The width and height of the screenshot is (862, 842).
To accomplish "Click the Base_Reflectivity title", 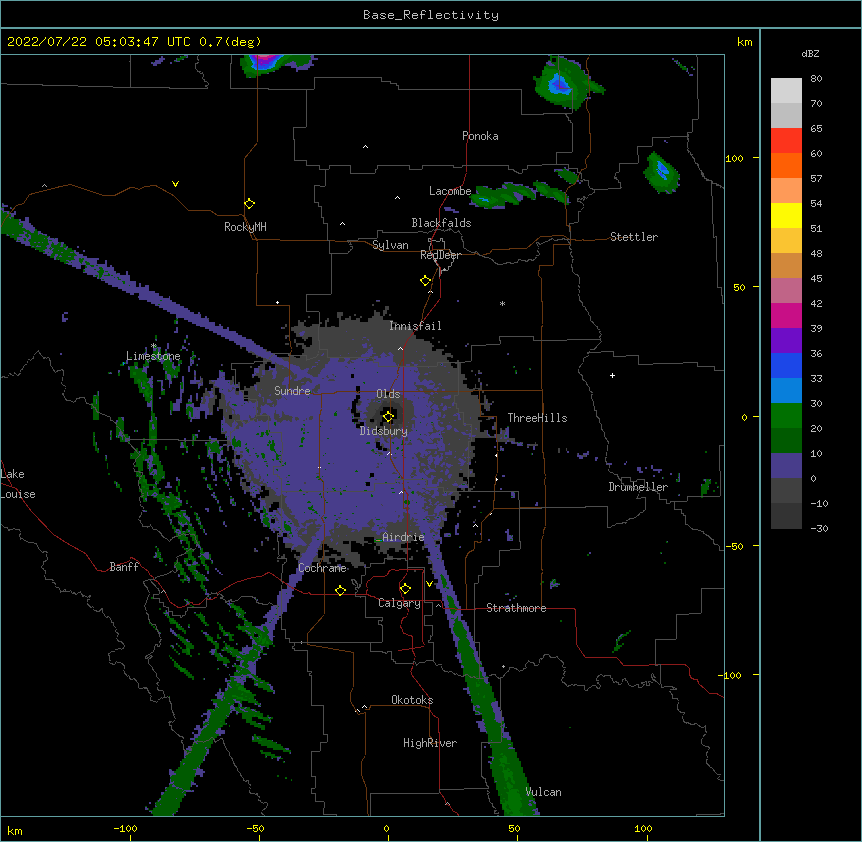I will tap(431, 15).
